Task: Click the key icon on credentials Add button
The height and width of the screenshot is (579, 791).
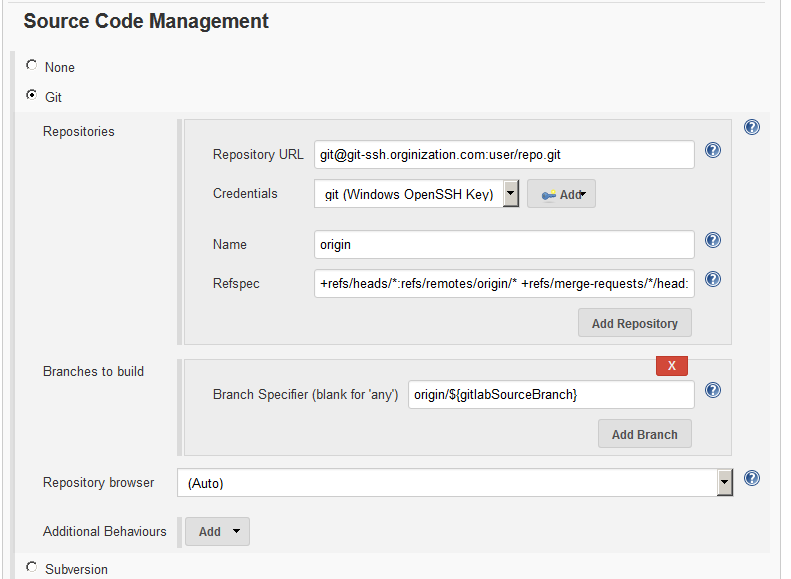Action: click(548, 195)
